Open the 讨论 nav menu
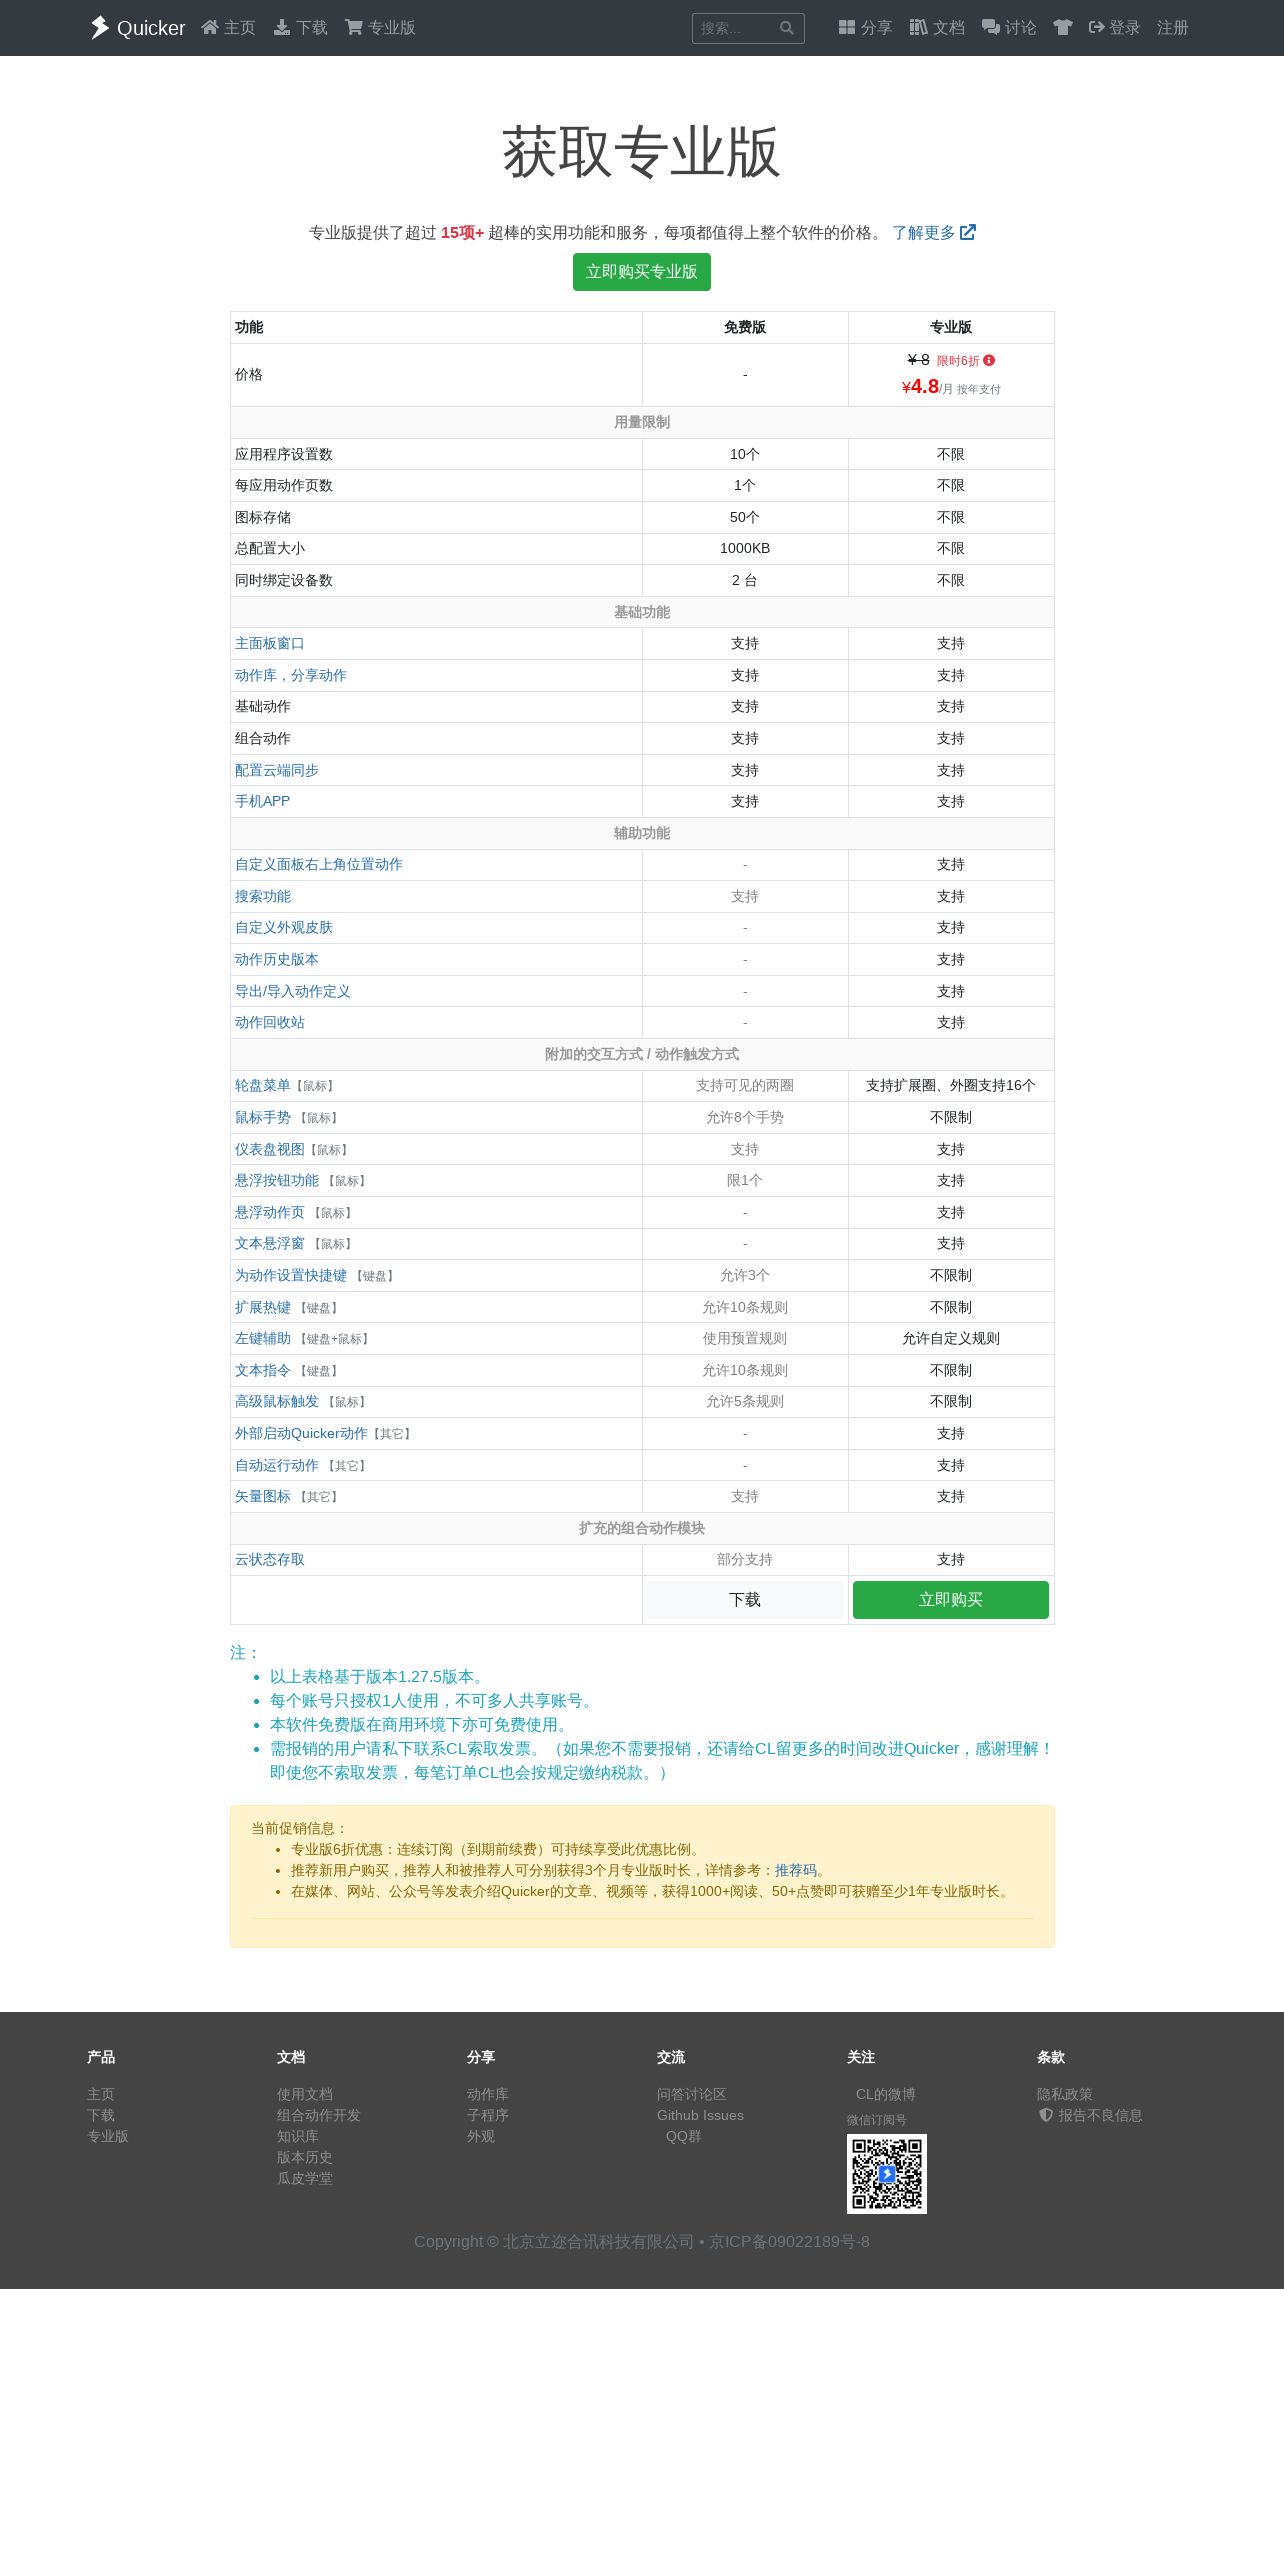1284x2568 pixels. pos(1009,28)
